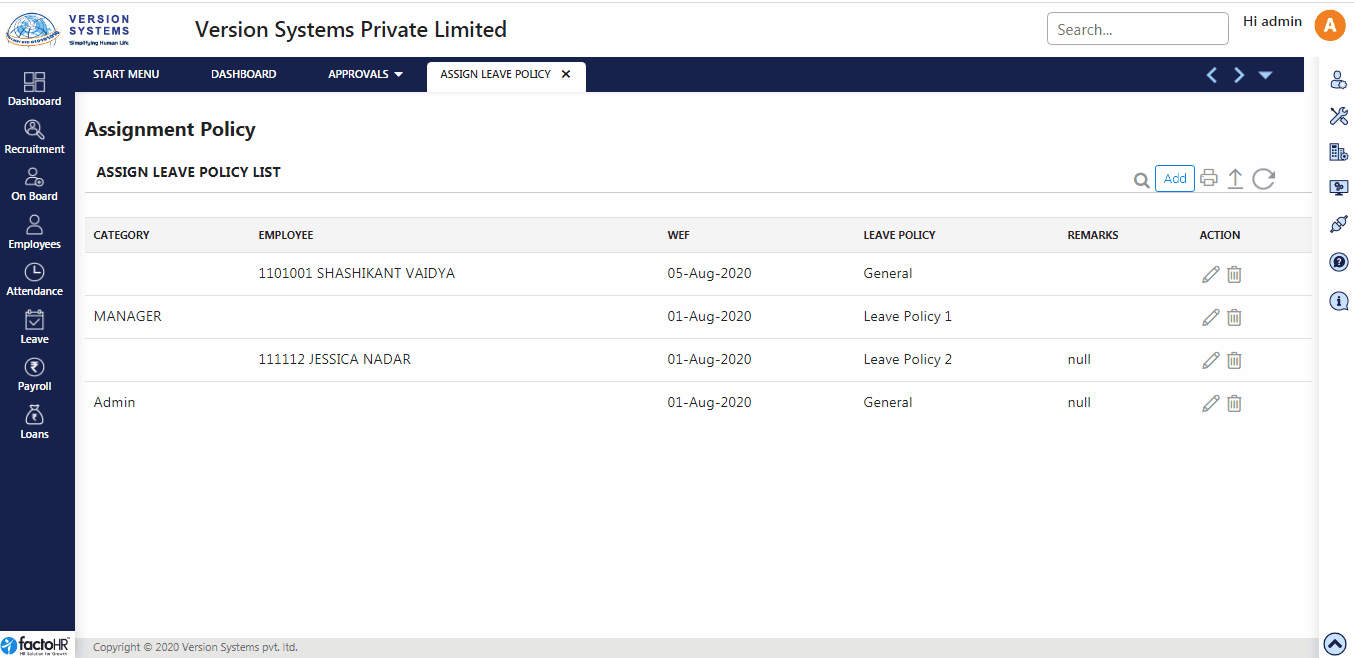Click the upload arrow icon
Screen dimensions: 1354x658
[x=1235, y=179]
